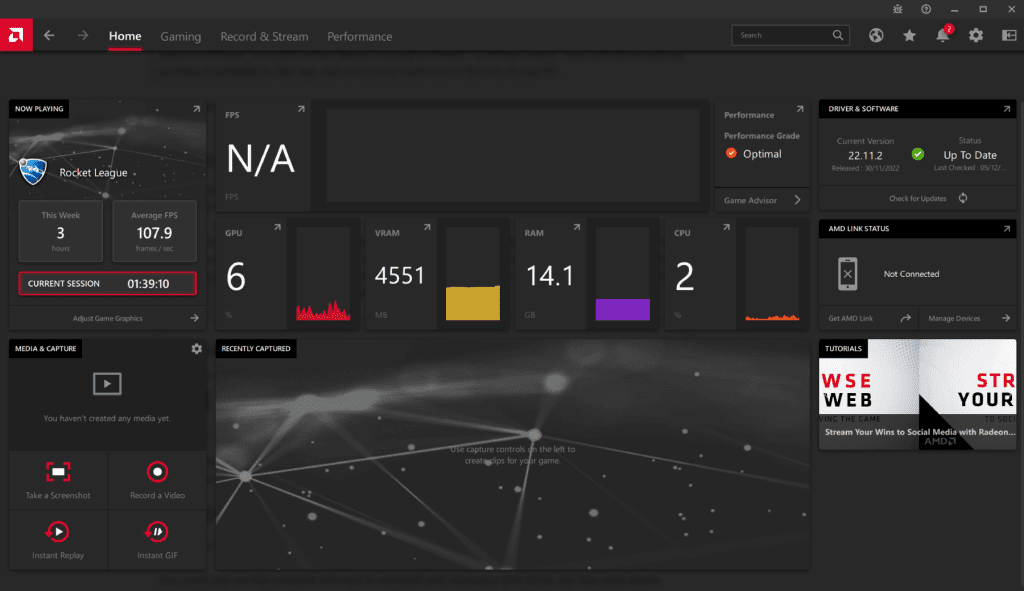Open the Home tab
The height and width of the screenshot is (591, 1024).
point(125,37)
